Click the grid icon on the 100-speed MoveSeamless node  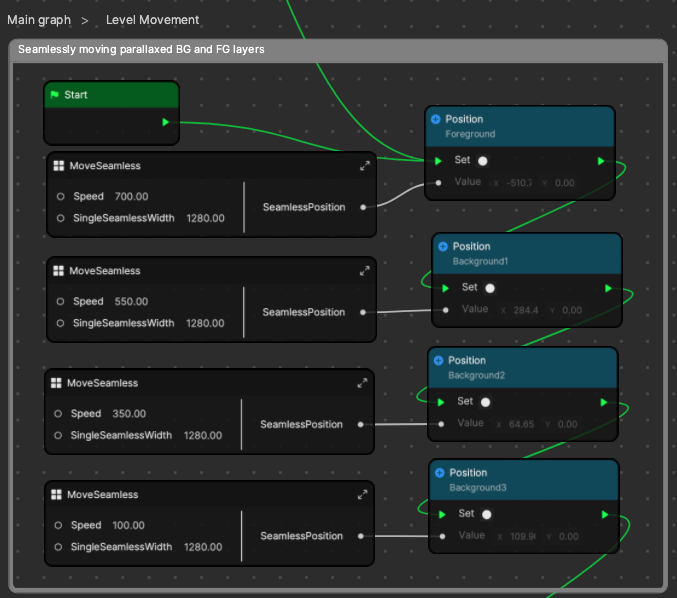pyautogui.click(x=56, y=495)
